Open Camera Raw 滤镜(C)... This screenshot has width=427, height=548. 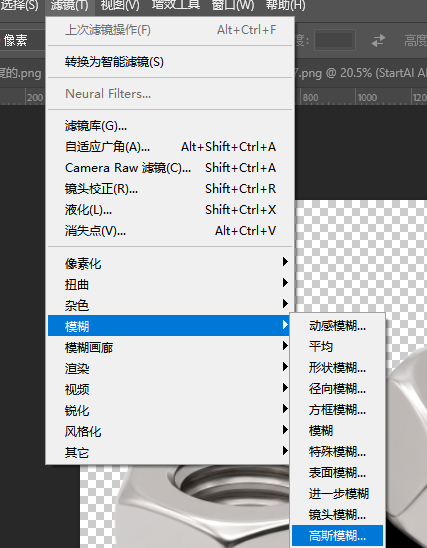tap(170, 168)
